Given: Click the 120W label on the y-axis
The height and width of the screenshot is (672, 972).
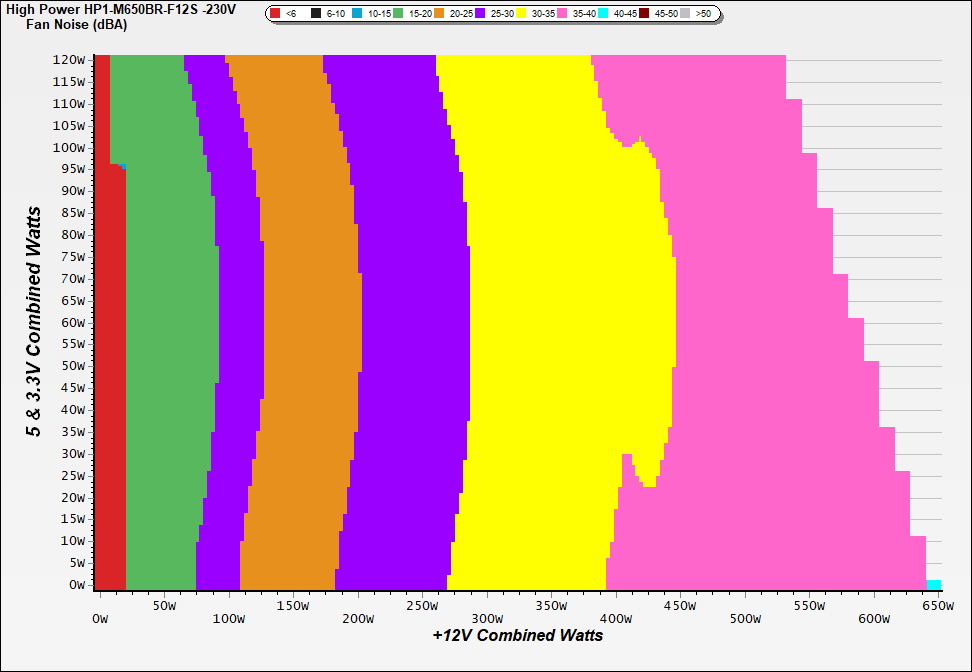Looking at the screenshot, I should click(69, 60).
